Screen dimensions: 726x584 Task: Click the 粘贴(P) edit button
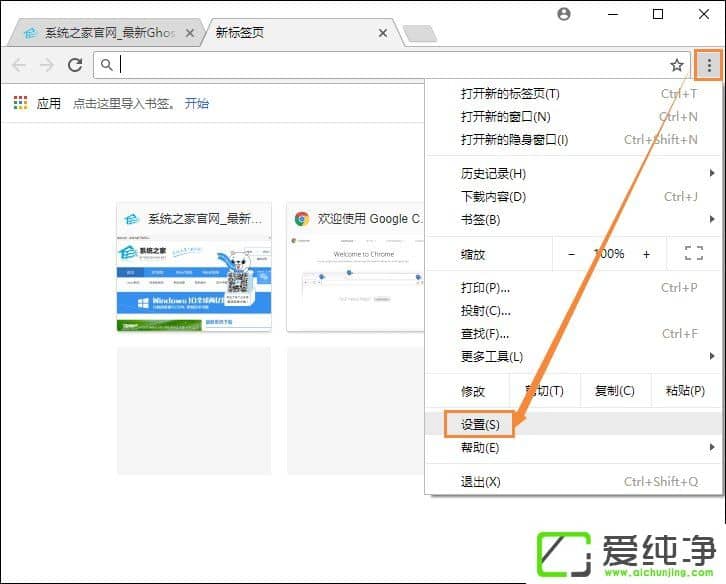pyautogui.click(x=686, y=391)
